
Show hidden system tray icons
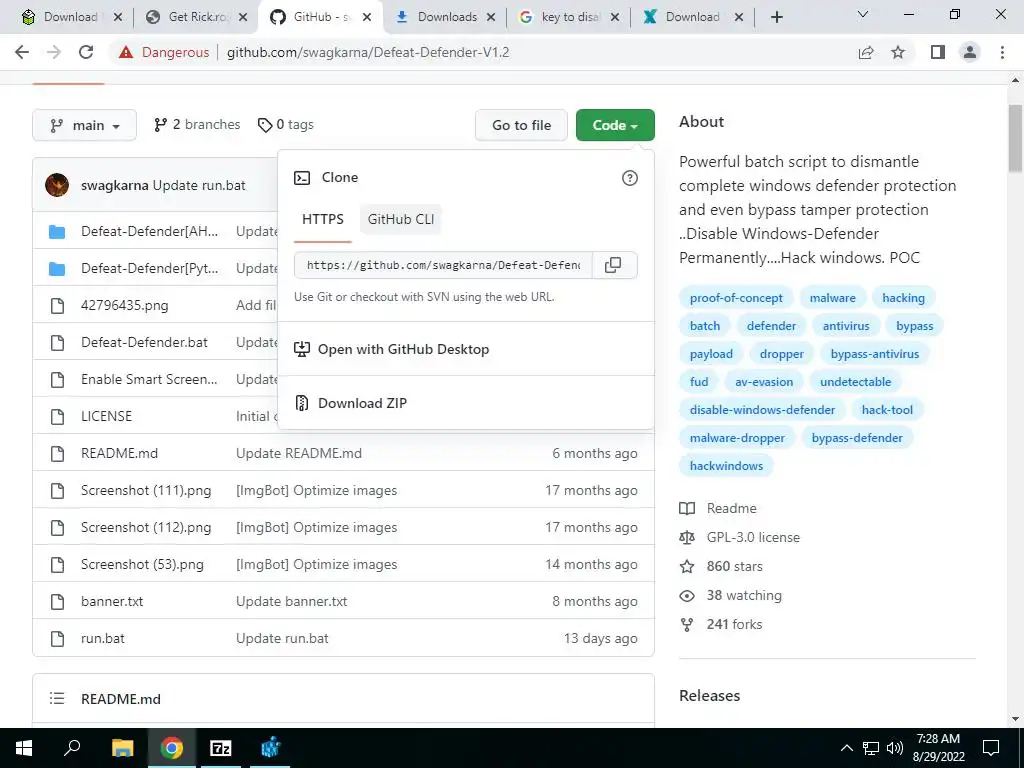point(846,748)
